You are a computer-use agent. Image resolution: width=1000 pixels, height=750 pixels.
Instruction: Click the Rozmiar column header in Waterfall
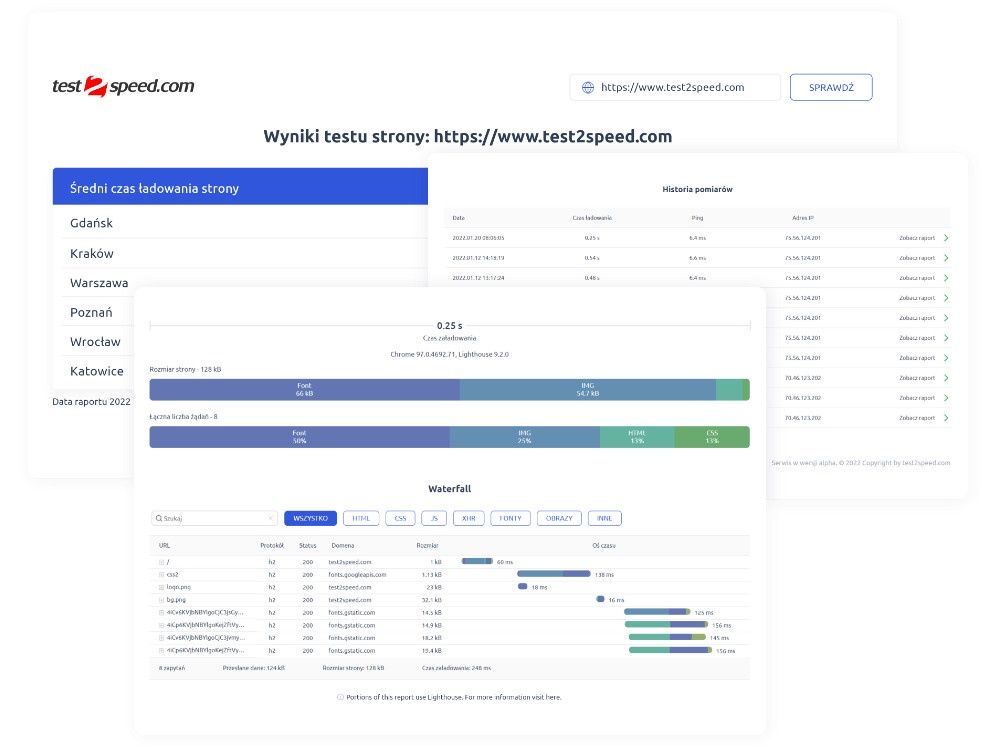427,546
